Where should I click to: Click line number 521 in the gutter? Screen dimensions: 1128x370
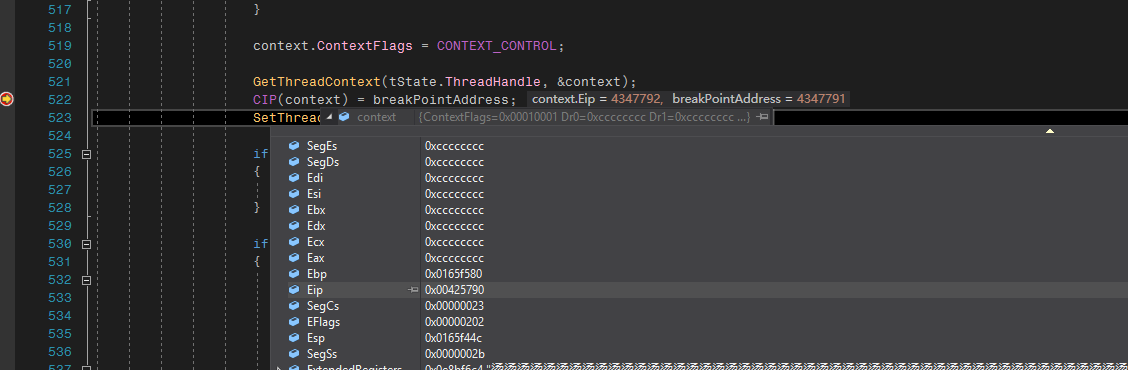click(x=59, y=81)
